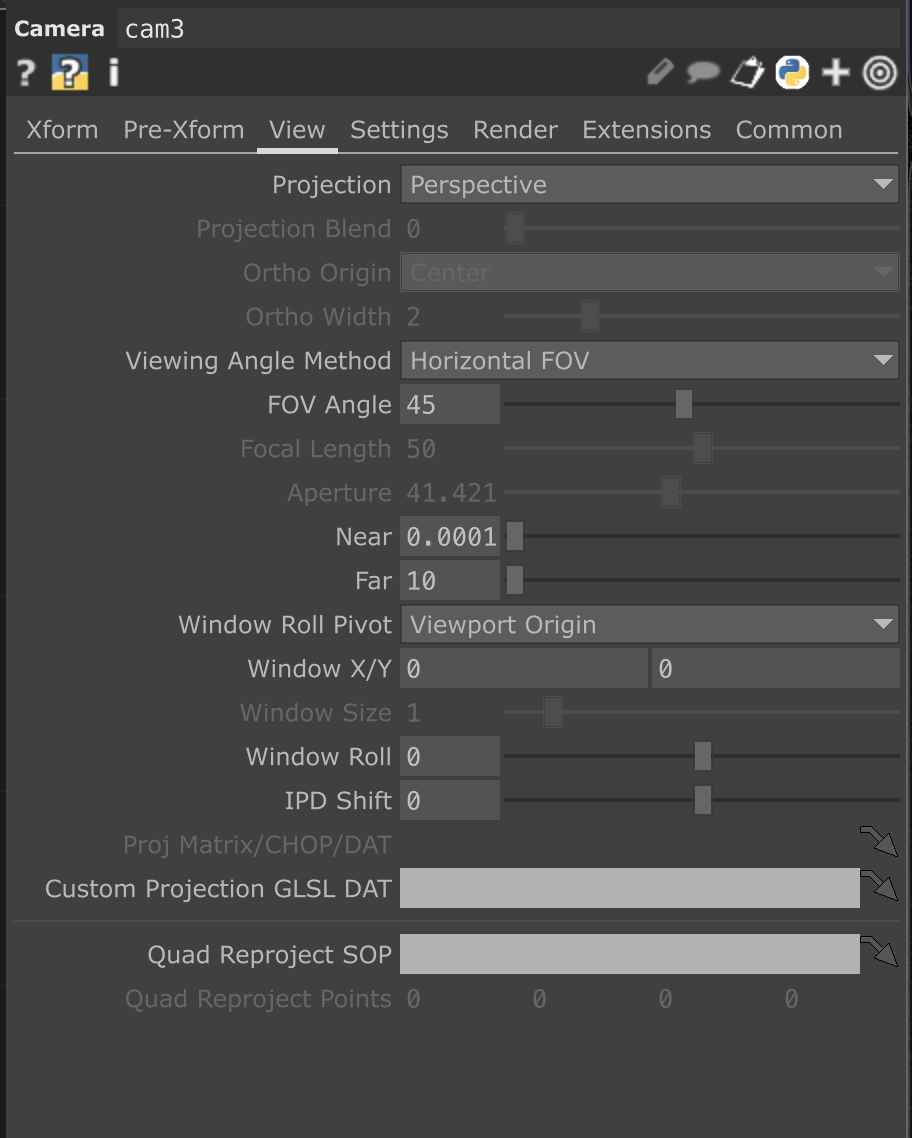912x1138 pixels.
Task: Click the plus add icon
Action: 835,73
